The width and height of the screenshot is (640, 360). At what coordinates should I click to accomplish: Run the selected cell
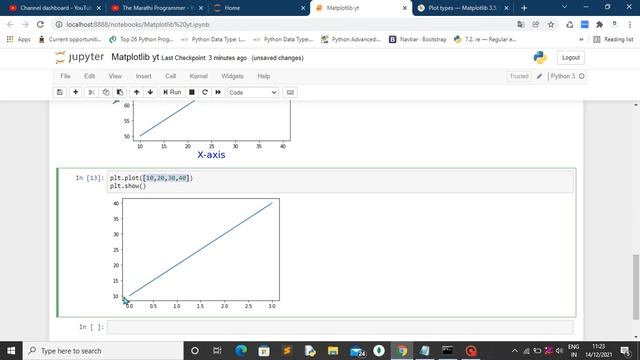pyautogui.click(x=172, y=92)
